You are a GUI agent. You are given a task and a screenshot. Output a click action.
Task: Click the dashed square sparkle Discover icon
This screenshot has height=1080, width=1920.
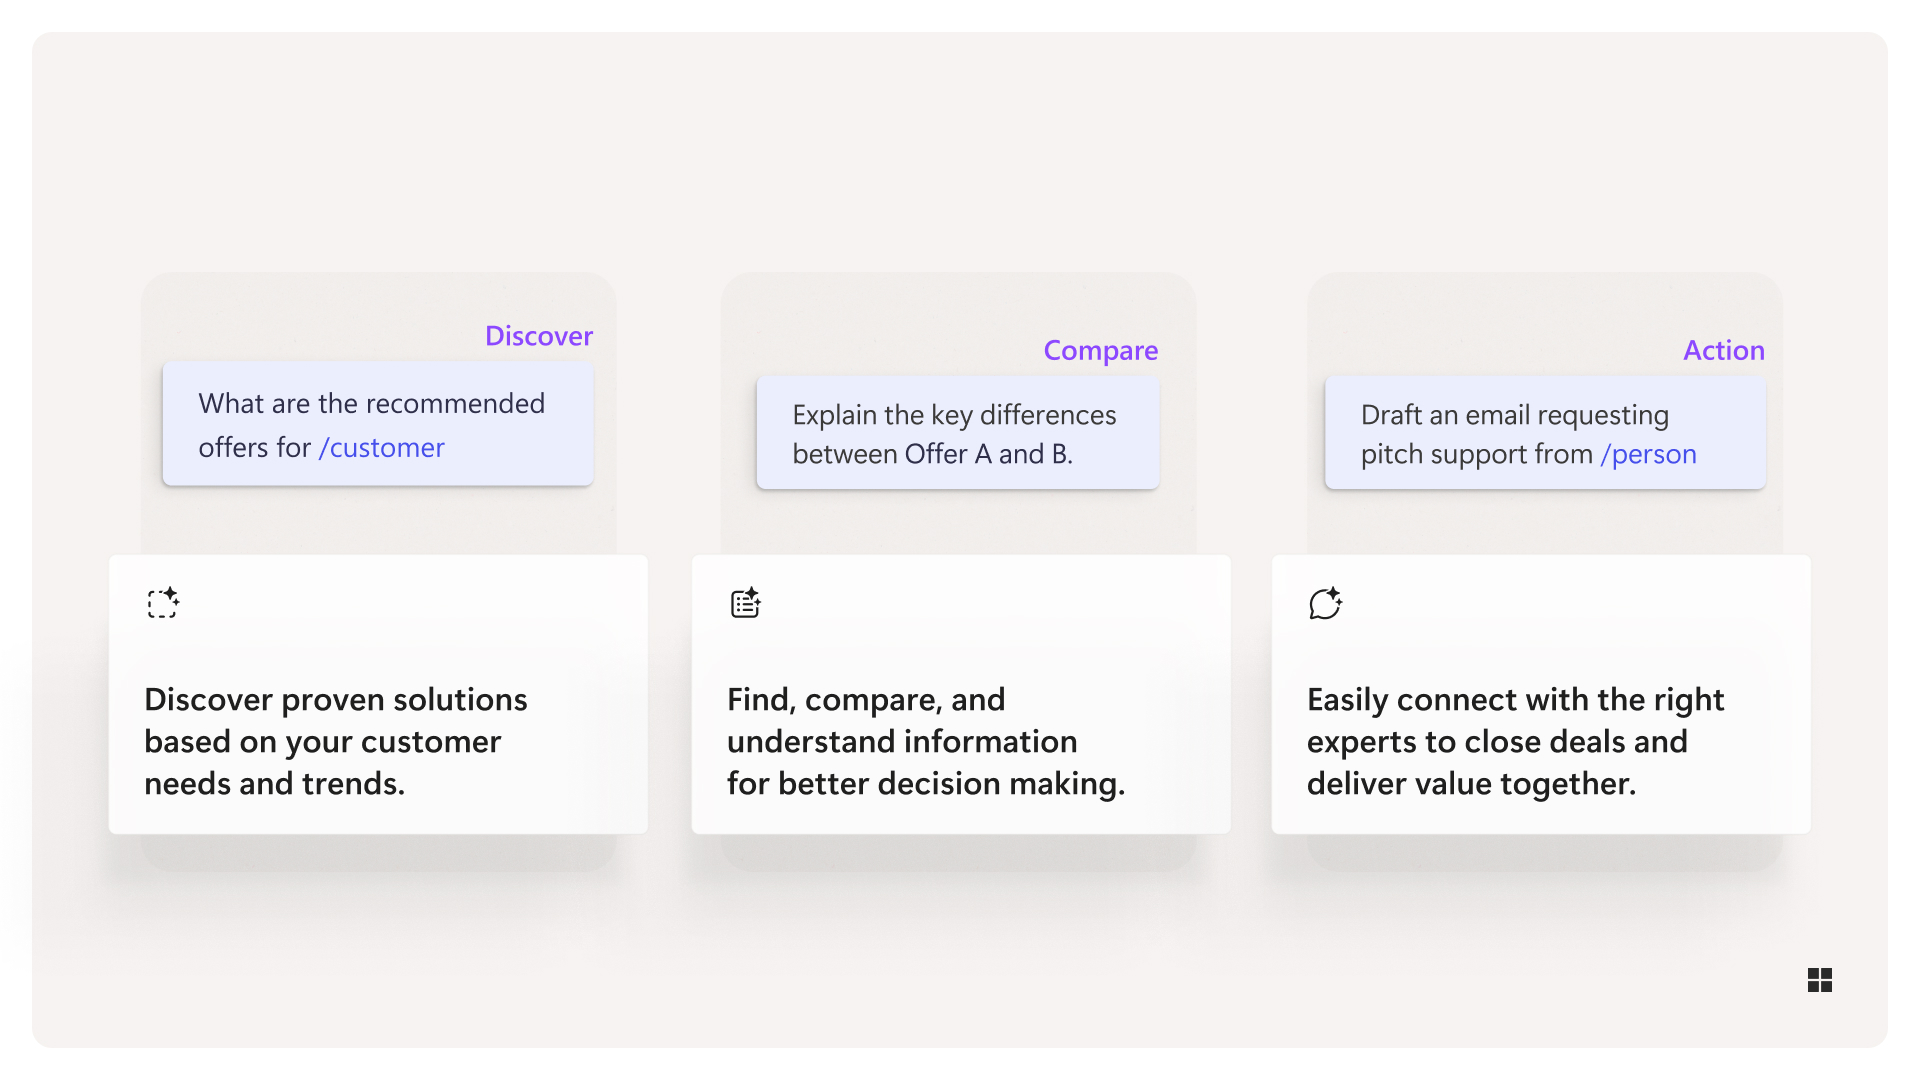(x=163, y=603)
